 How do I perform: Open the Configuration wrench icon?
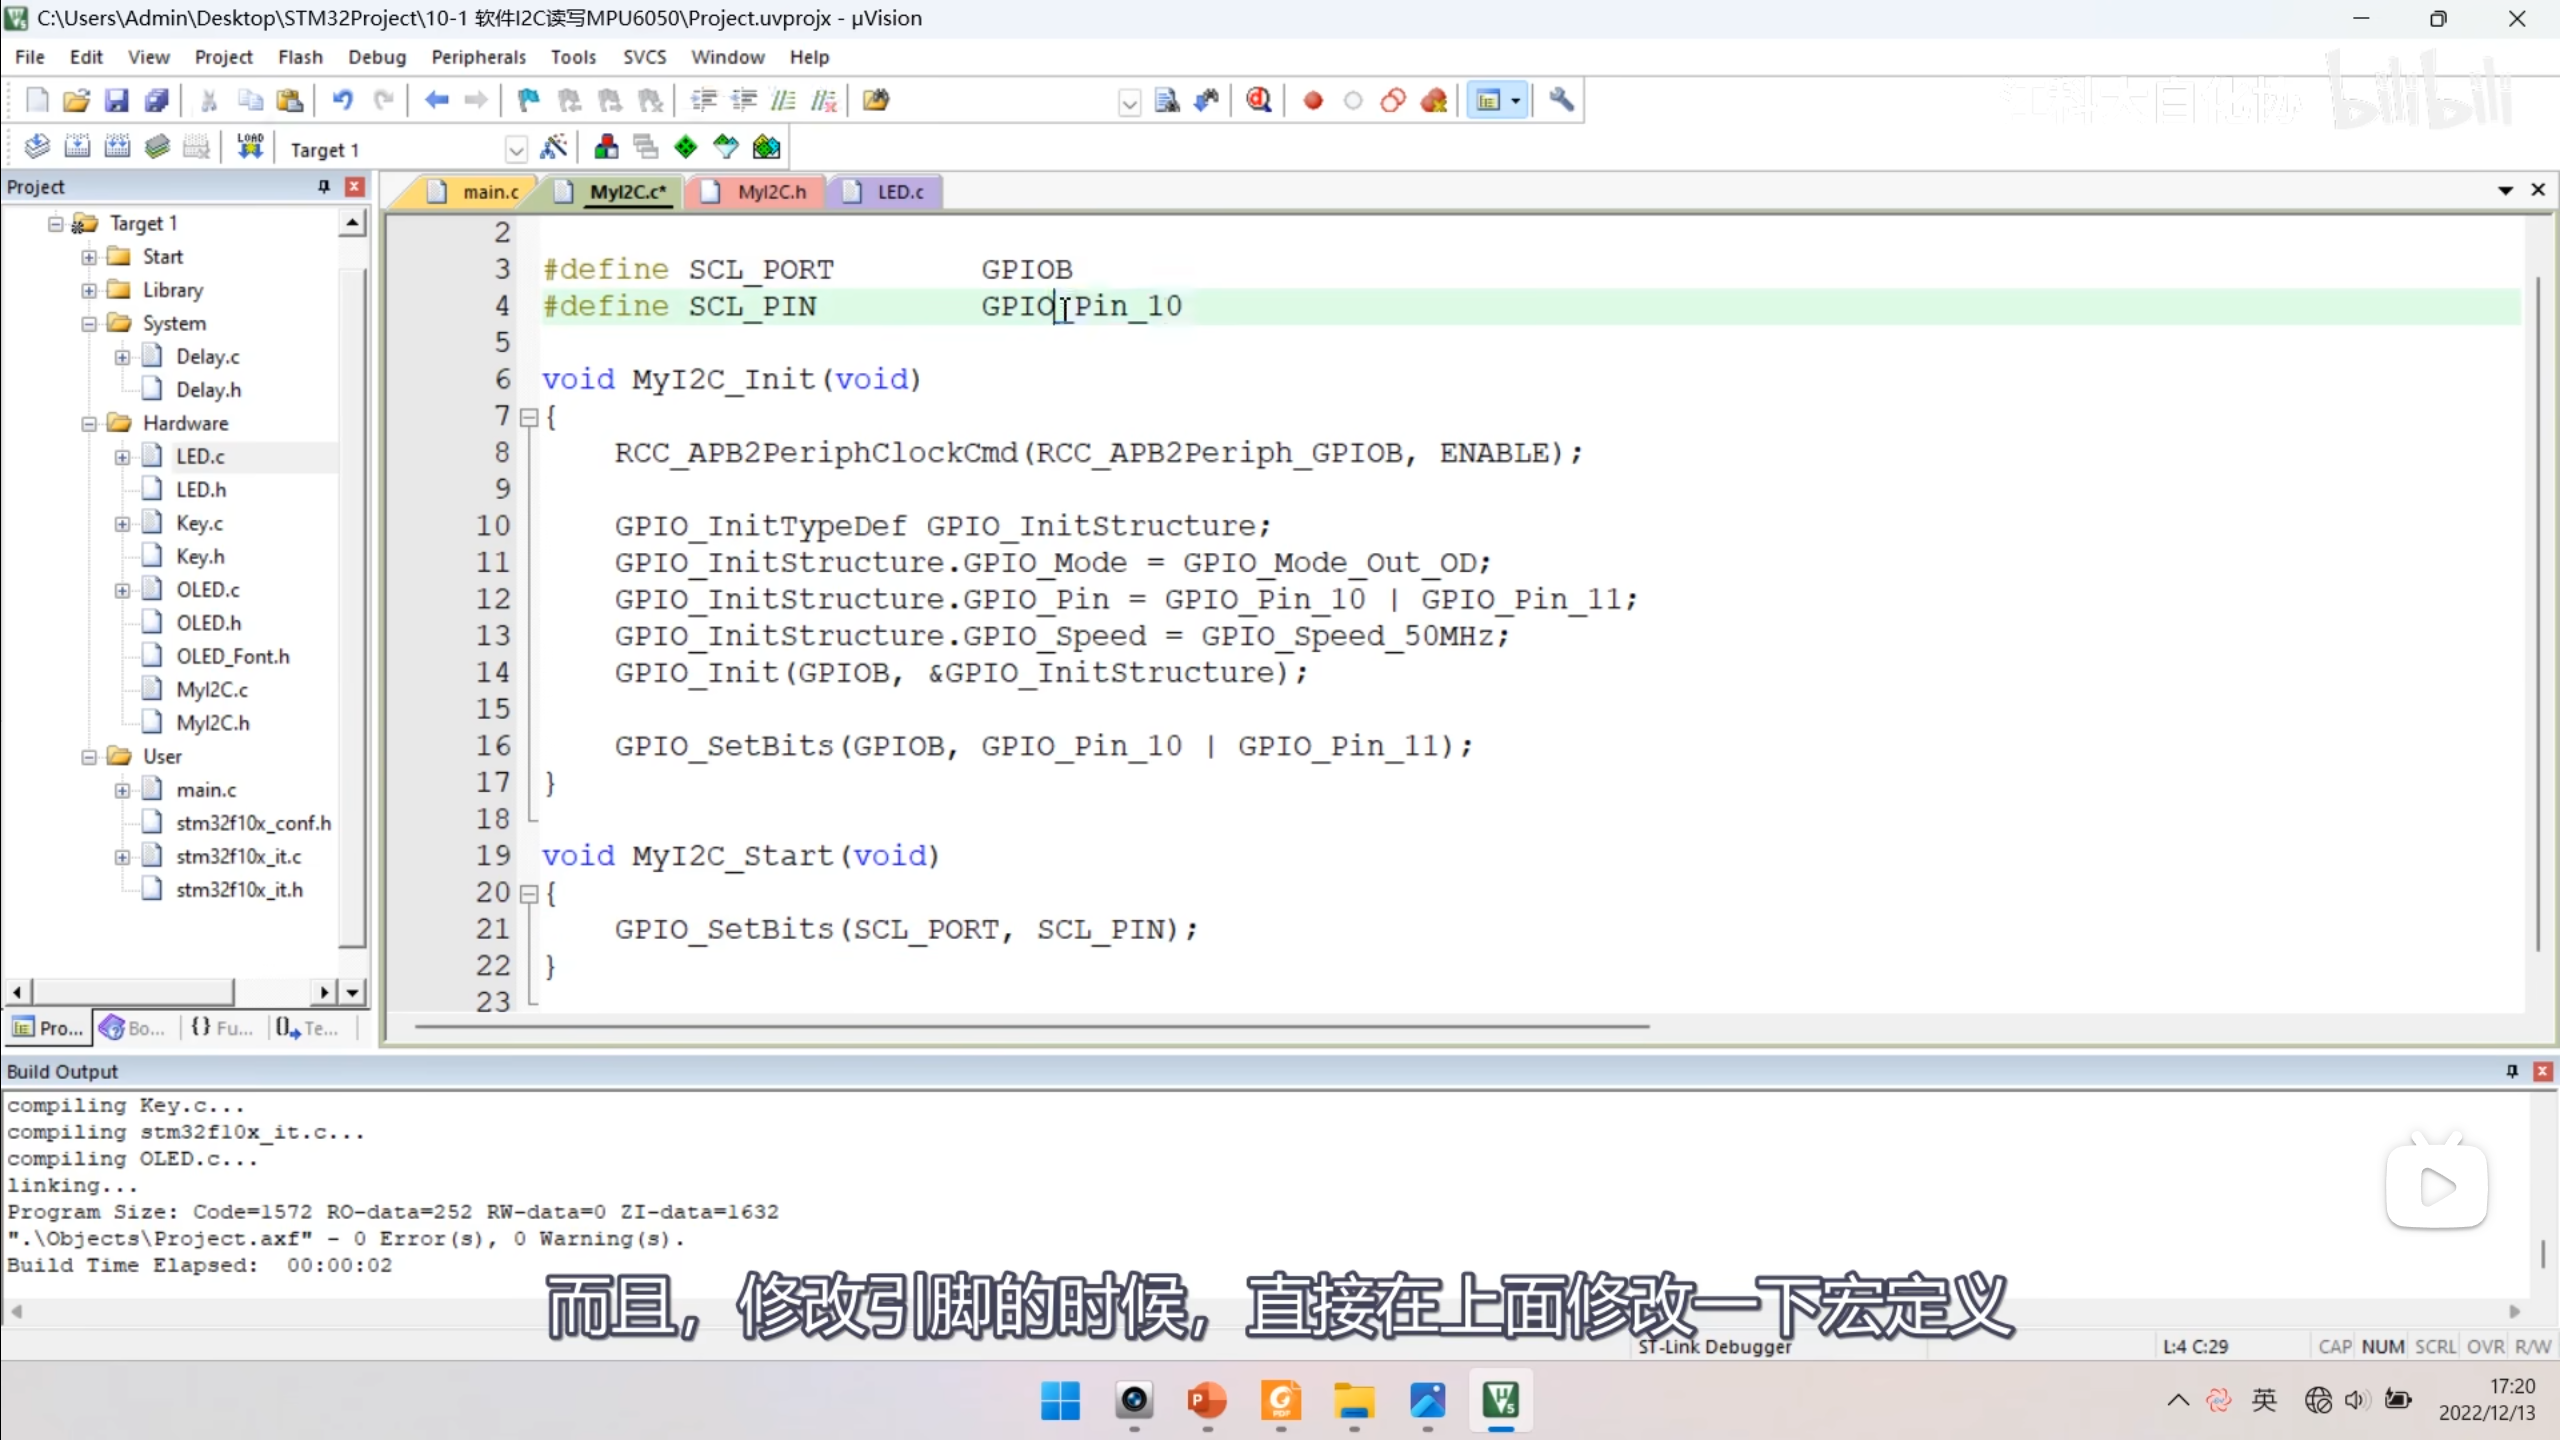tap(1561, 100)
